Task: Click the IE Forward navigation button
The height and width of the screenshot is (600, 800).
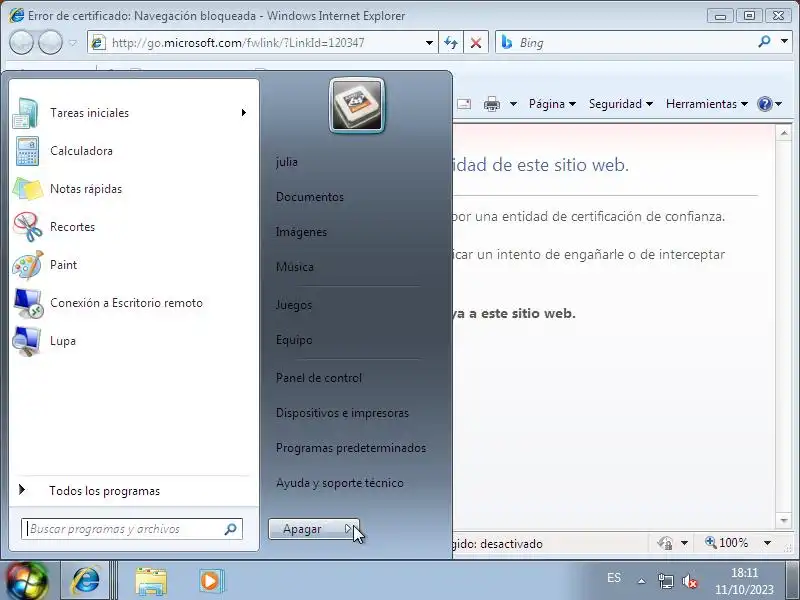Action: (51, 42)
